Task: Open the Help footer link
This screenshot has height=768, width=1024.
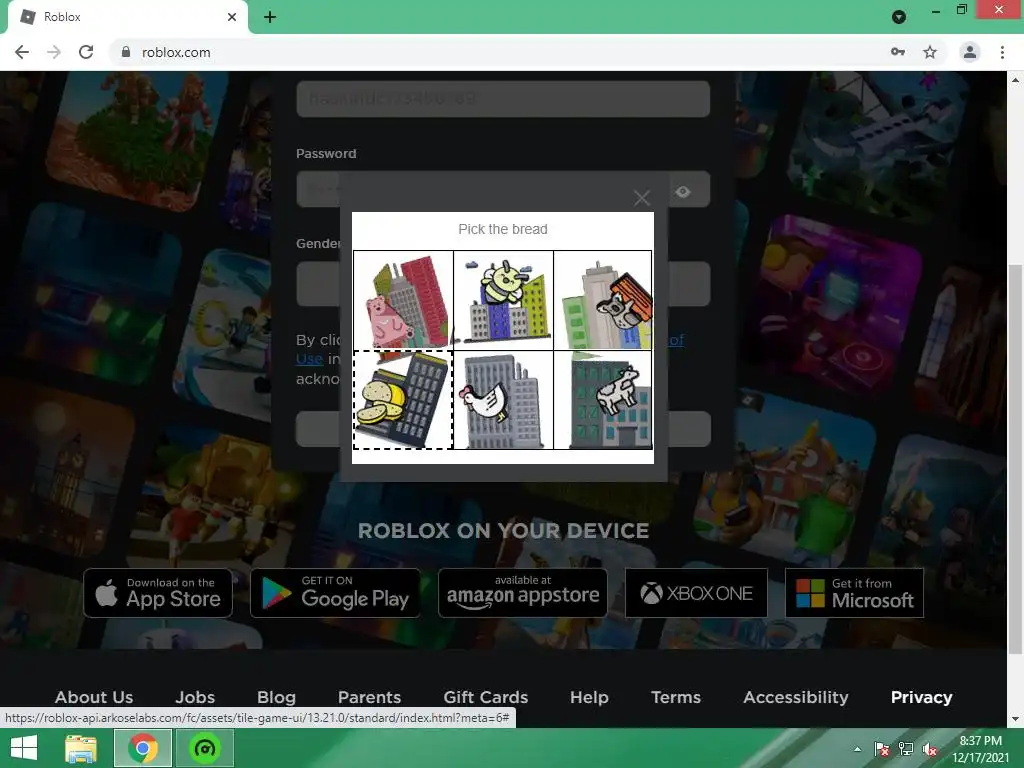Action: [589, 697]
